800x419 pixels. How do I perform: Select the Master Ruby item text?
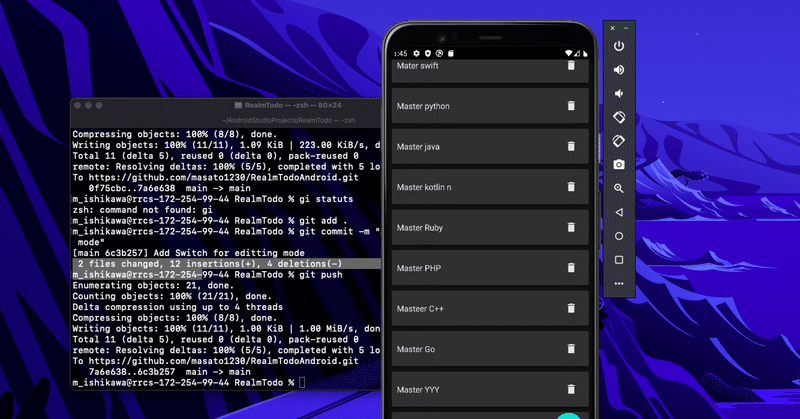click(x=419, y=228)
